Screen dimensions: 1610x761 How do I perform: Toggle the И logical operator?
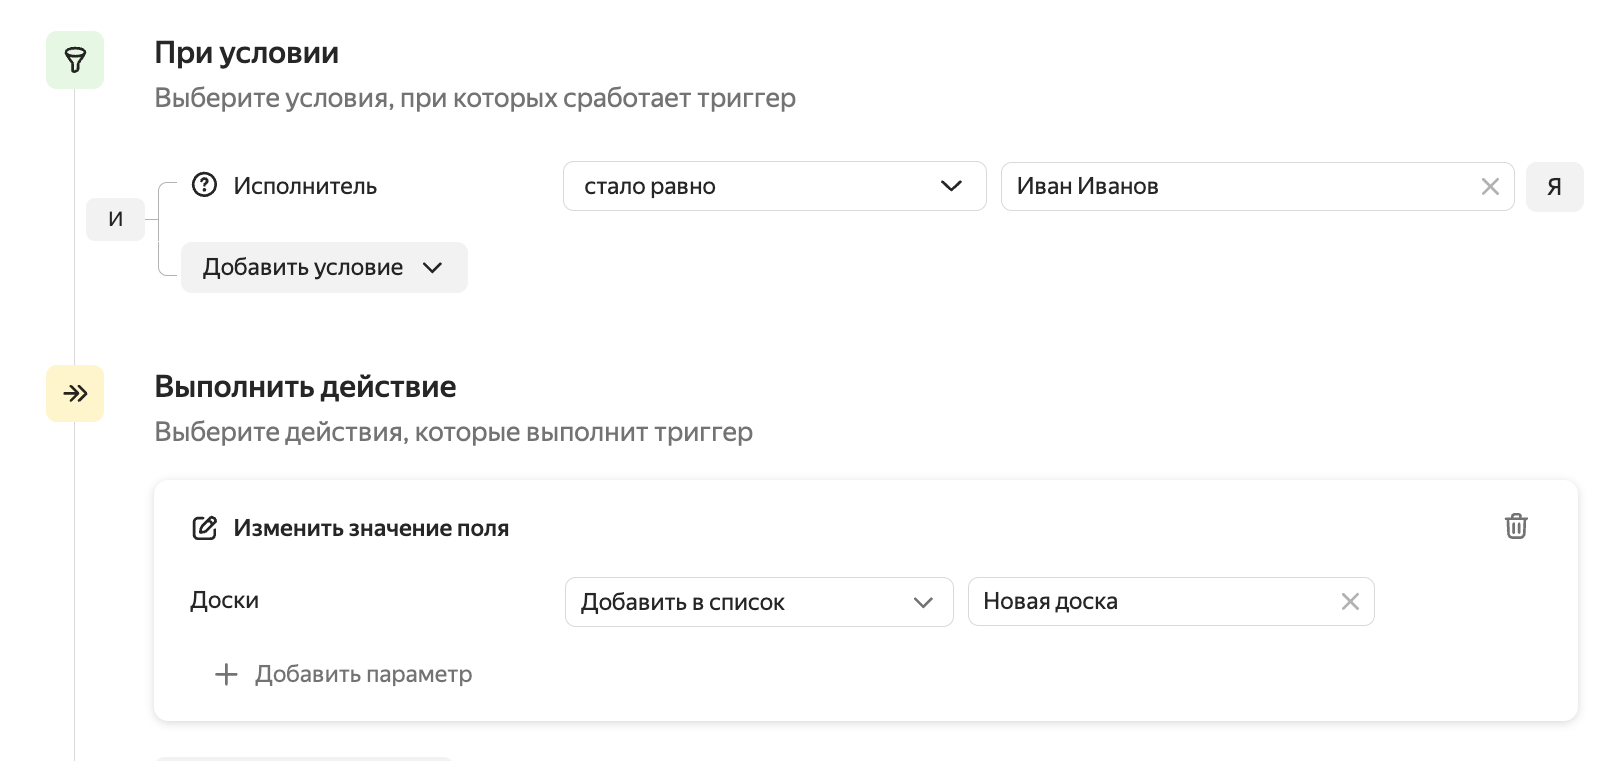click(x=115, y=220)
